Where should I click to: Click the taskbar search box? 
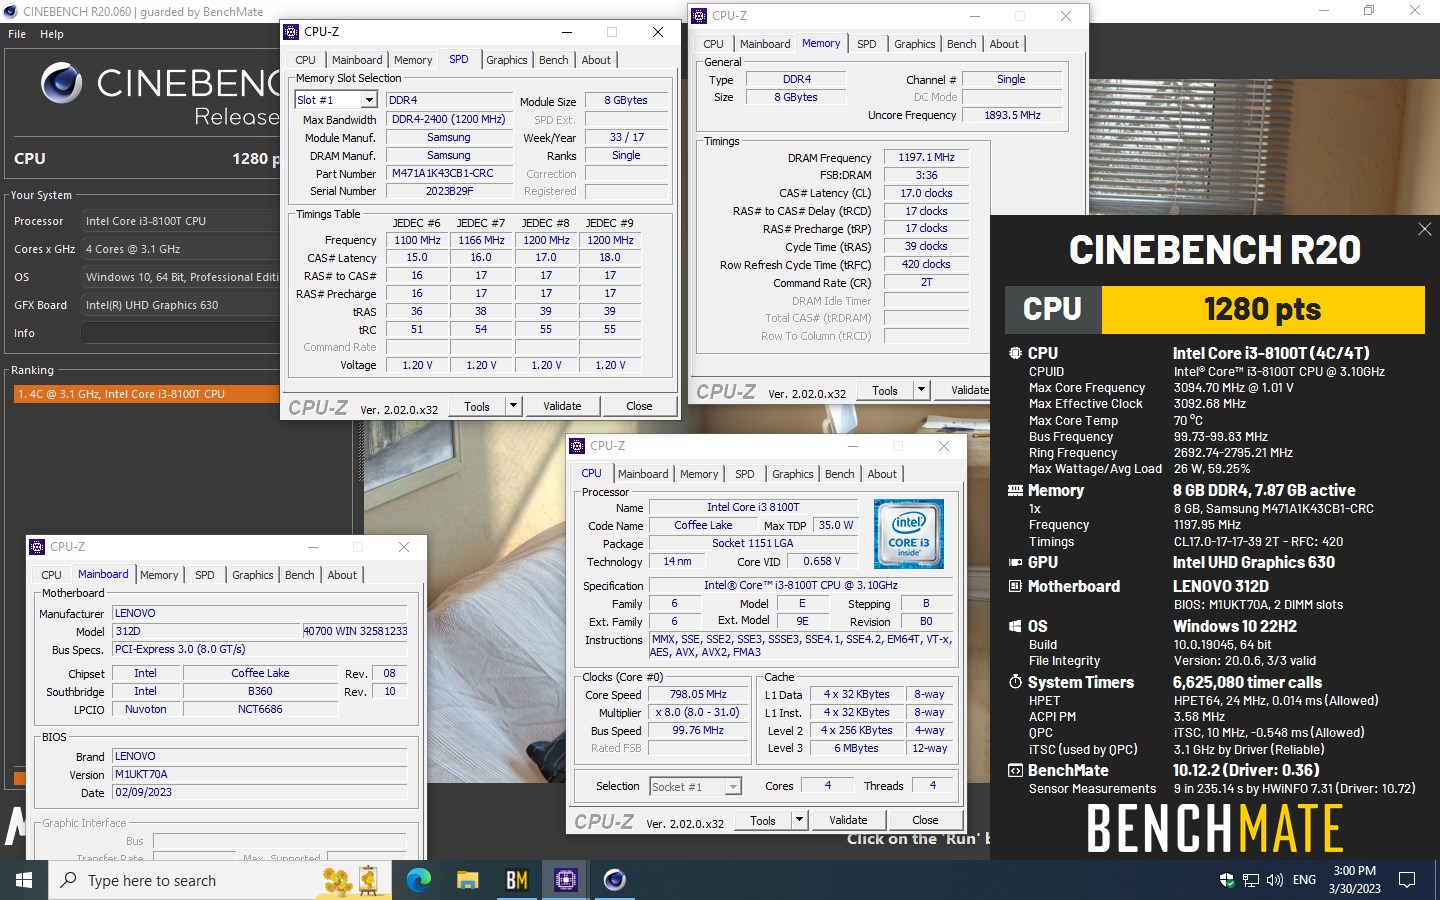[x=220, y=880]
